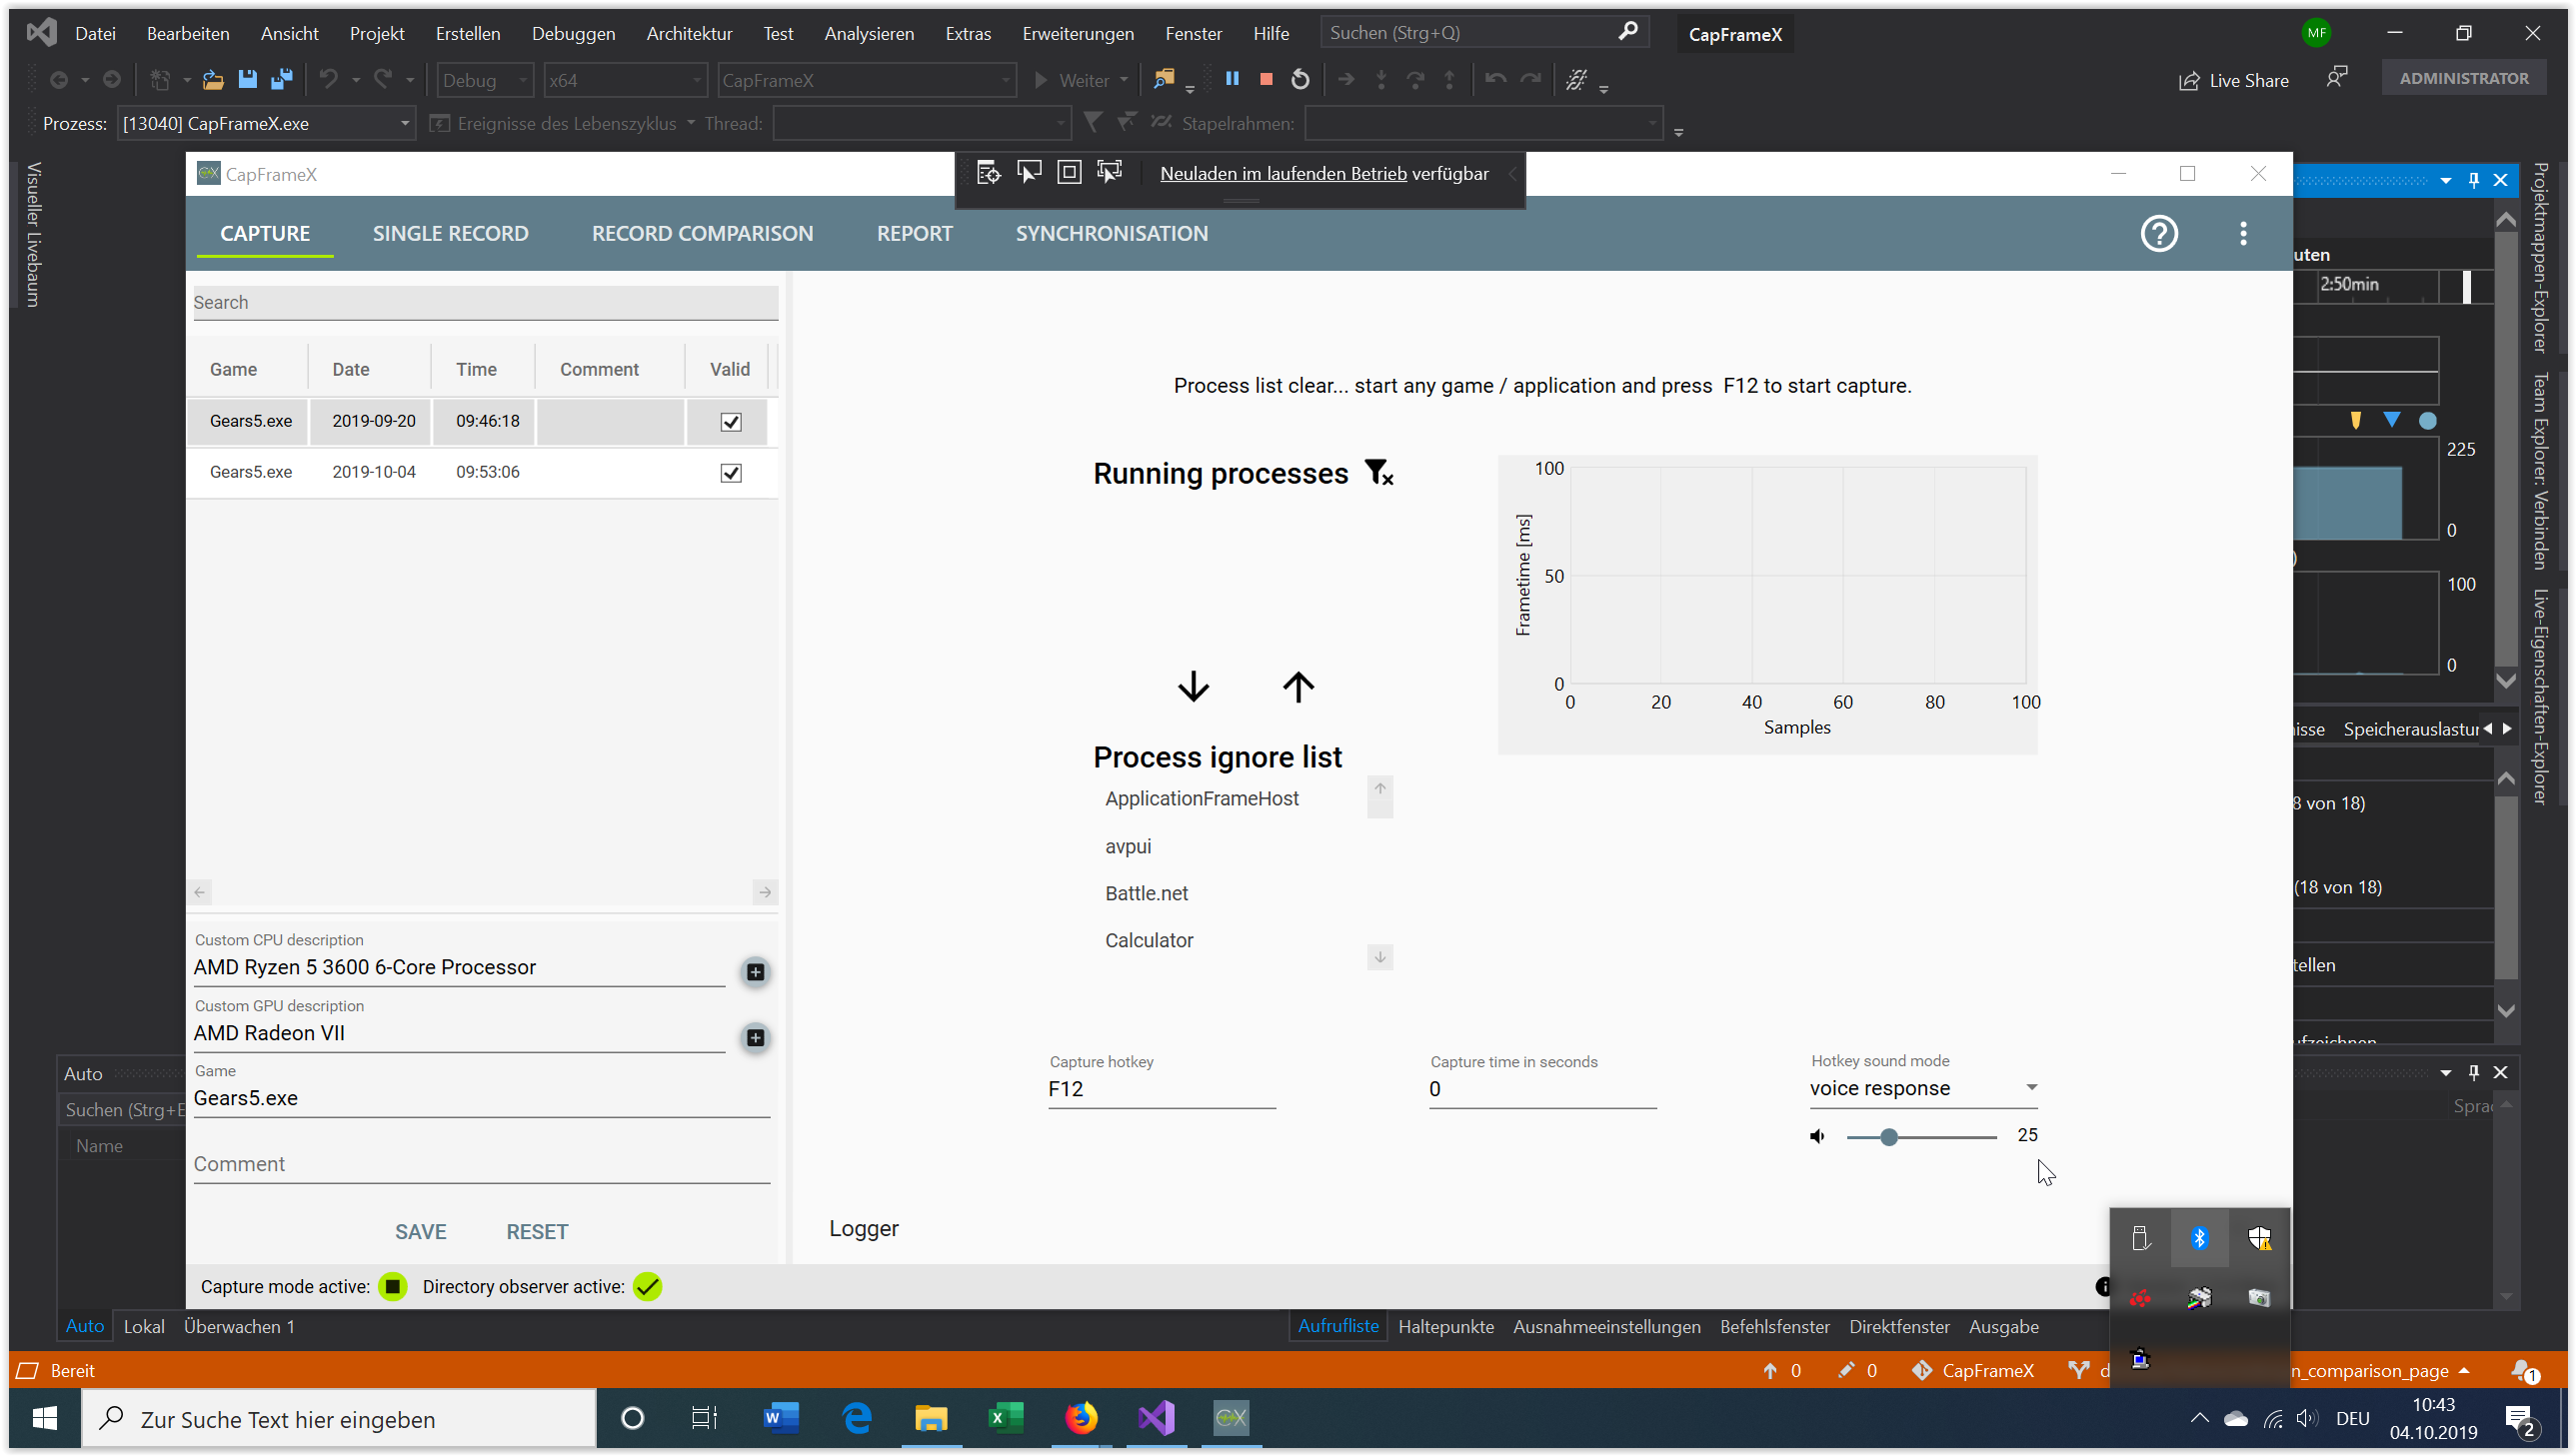2576x1456 pixels.
Task: Toggle the Capture mode active indicator
Action: click(x=393, y=1287)
